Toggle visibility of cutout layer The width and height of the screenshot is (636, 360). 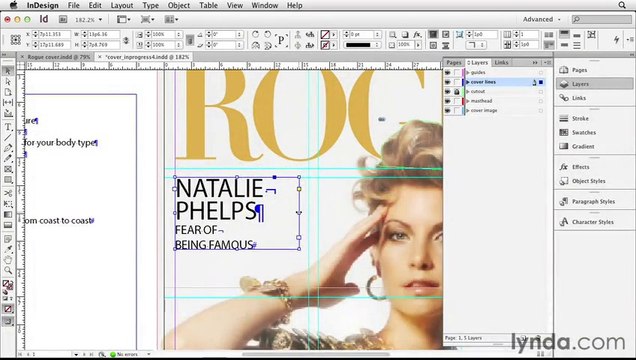pyautogui.click(x=447, y=92)
